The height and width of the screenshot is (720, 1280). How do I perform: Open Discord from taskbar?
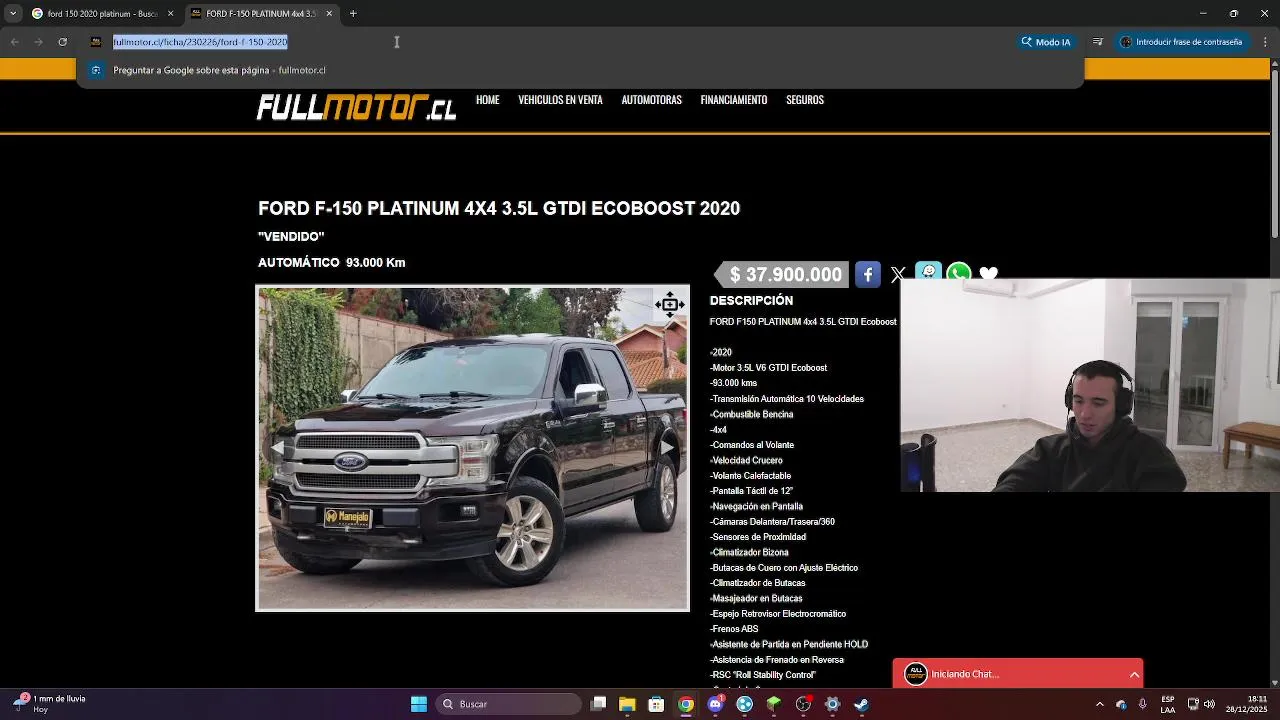point(715,704)
